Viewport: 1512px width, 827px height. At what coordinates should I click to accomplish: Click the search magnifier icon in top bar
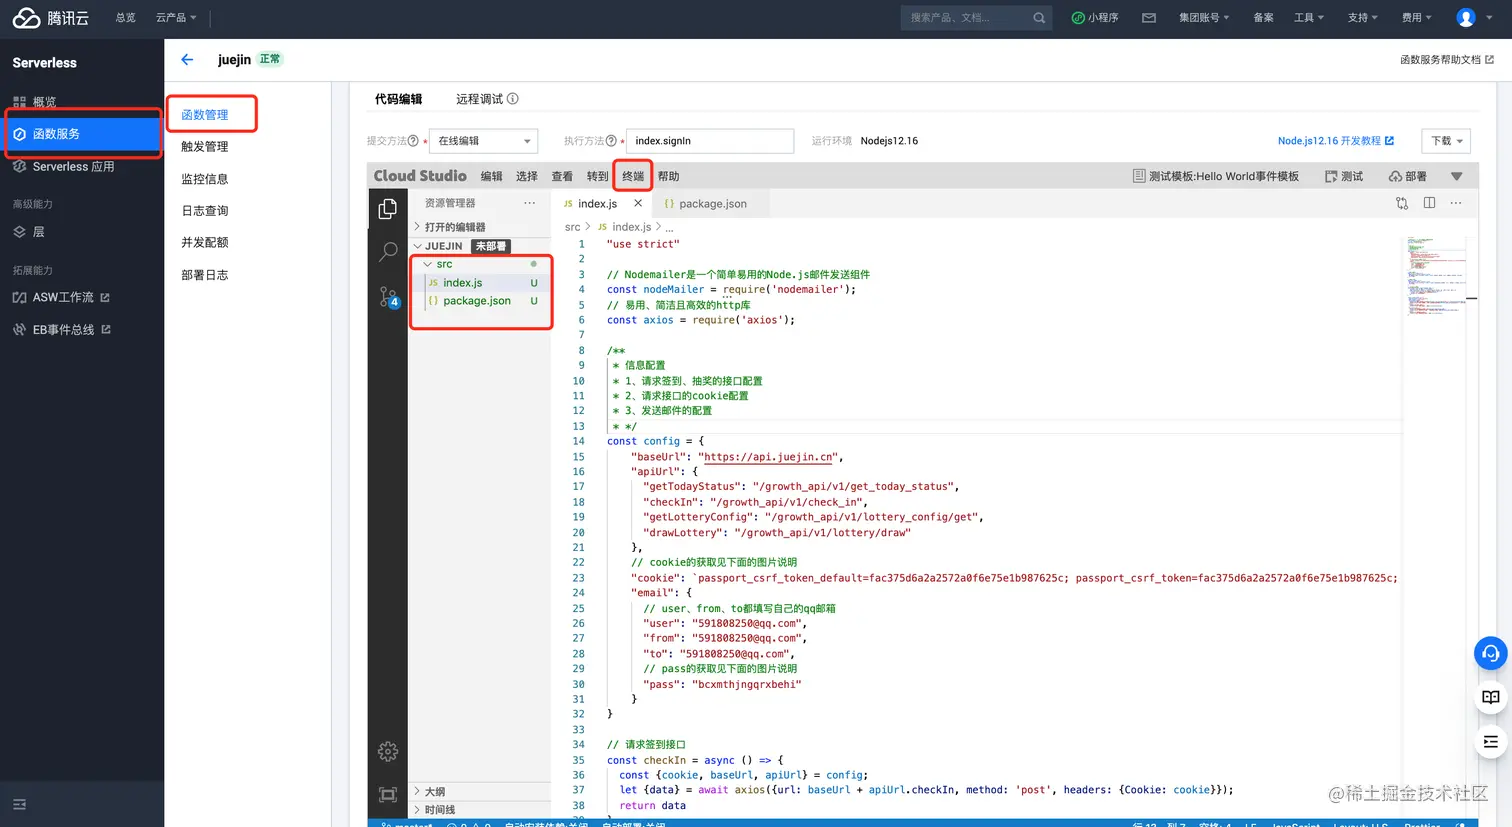(x=1039, y=18)
